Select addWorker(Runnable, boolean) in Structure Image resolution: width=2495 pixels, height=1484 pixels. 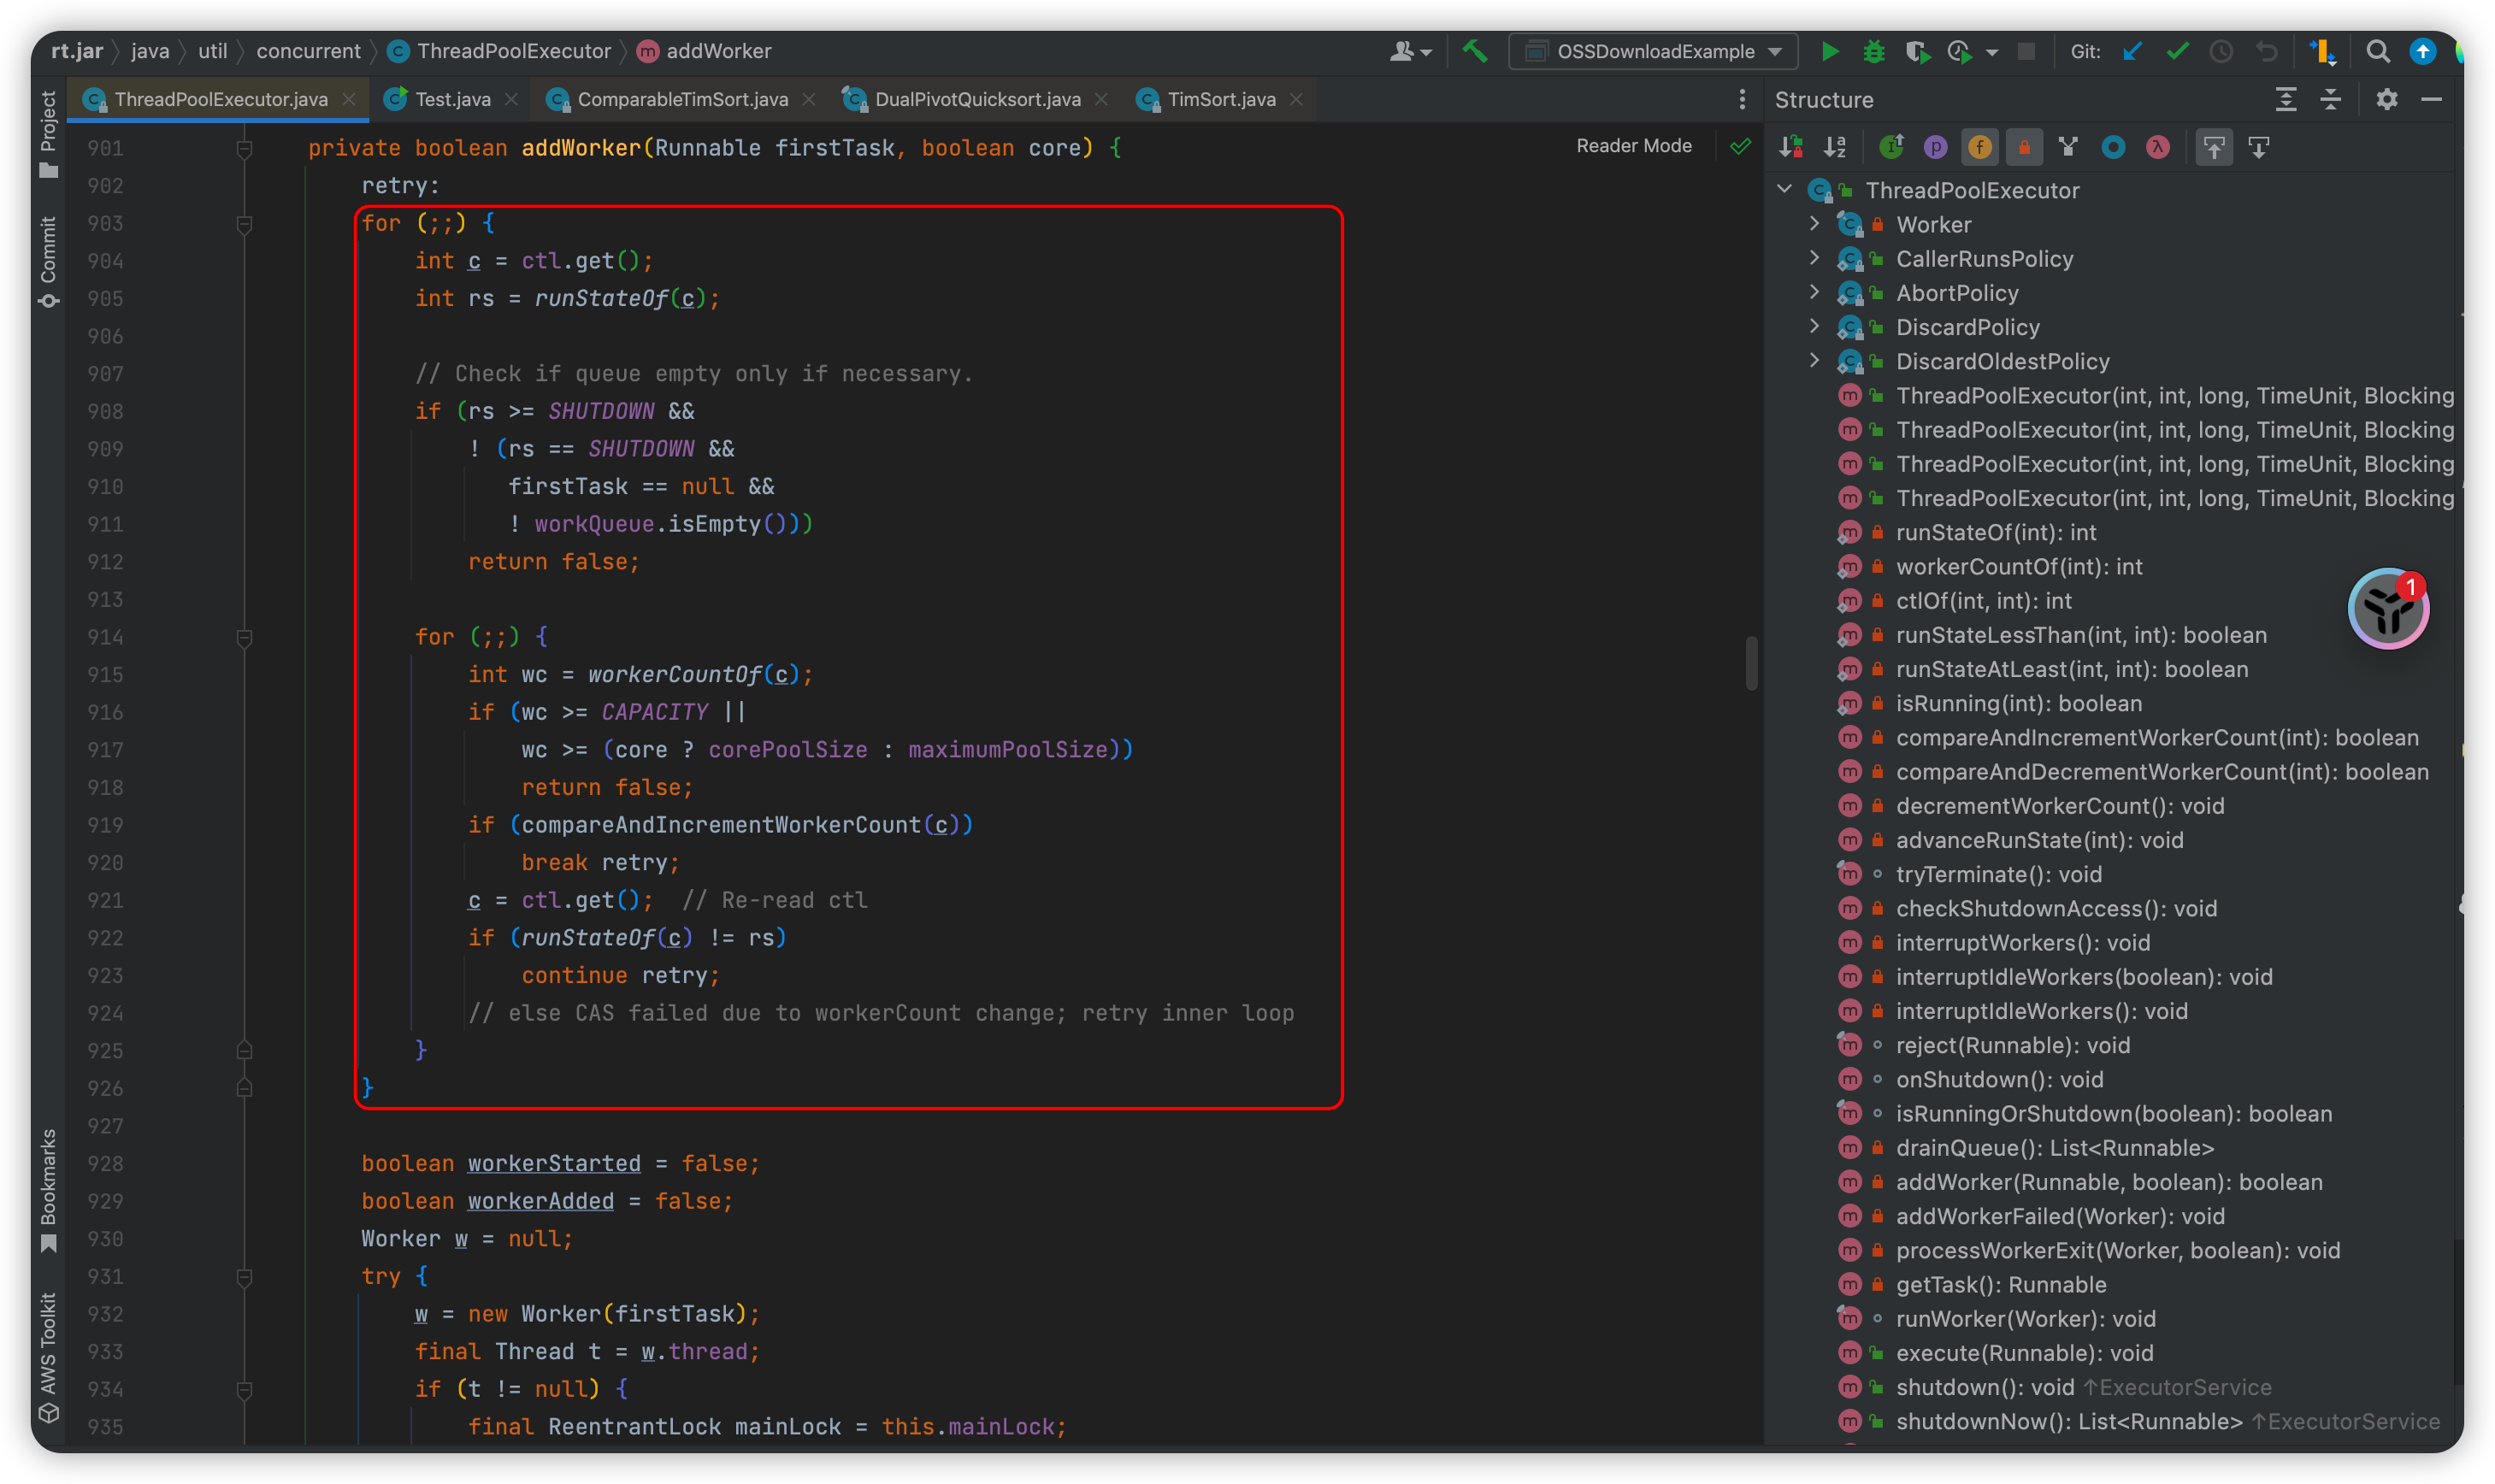[2108, 1182]
